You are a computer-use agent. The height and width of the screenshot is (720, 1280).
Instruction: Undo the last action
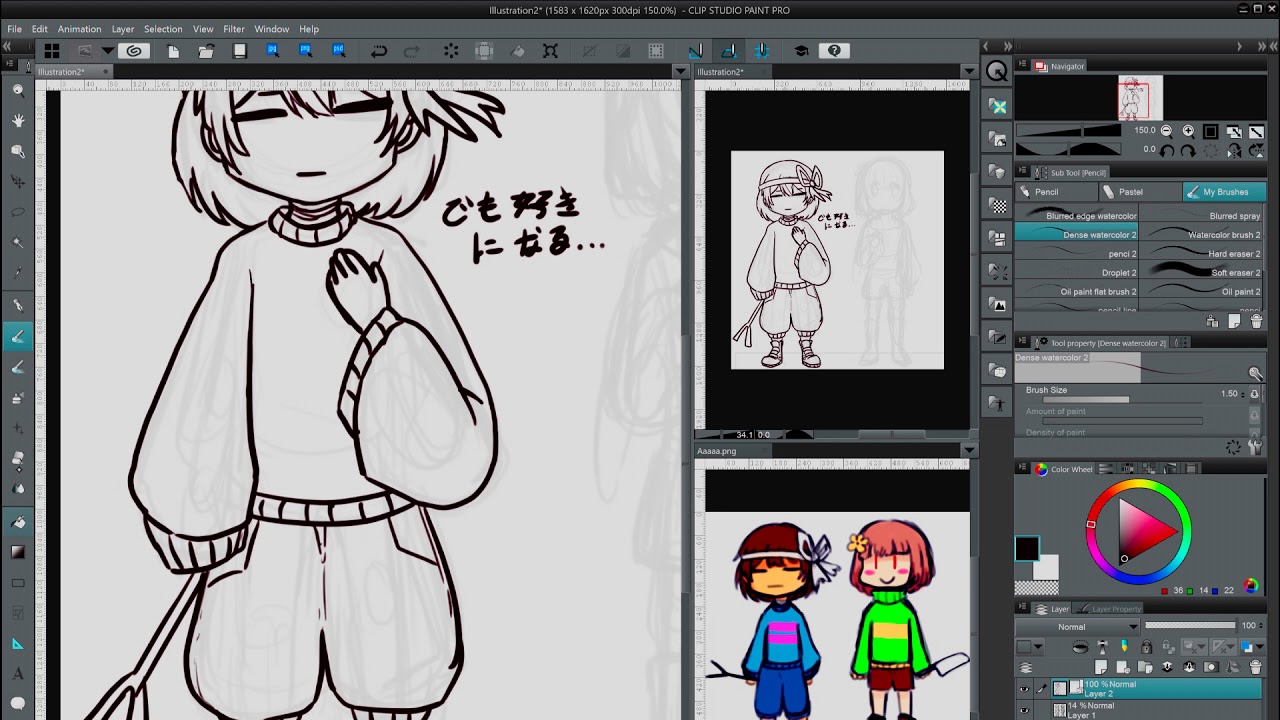coord(378,51)
